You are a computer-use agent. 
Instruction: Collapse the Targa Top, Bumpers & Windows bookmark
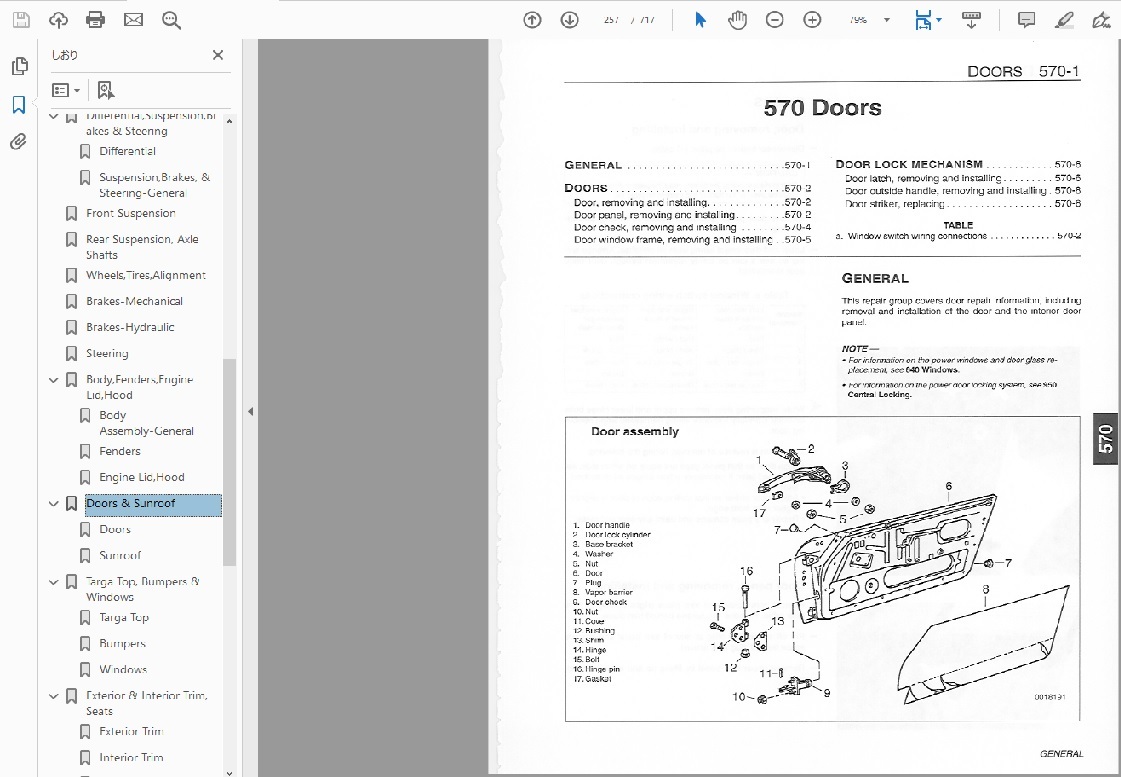(54, 582)
